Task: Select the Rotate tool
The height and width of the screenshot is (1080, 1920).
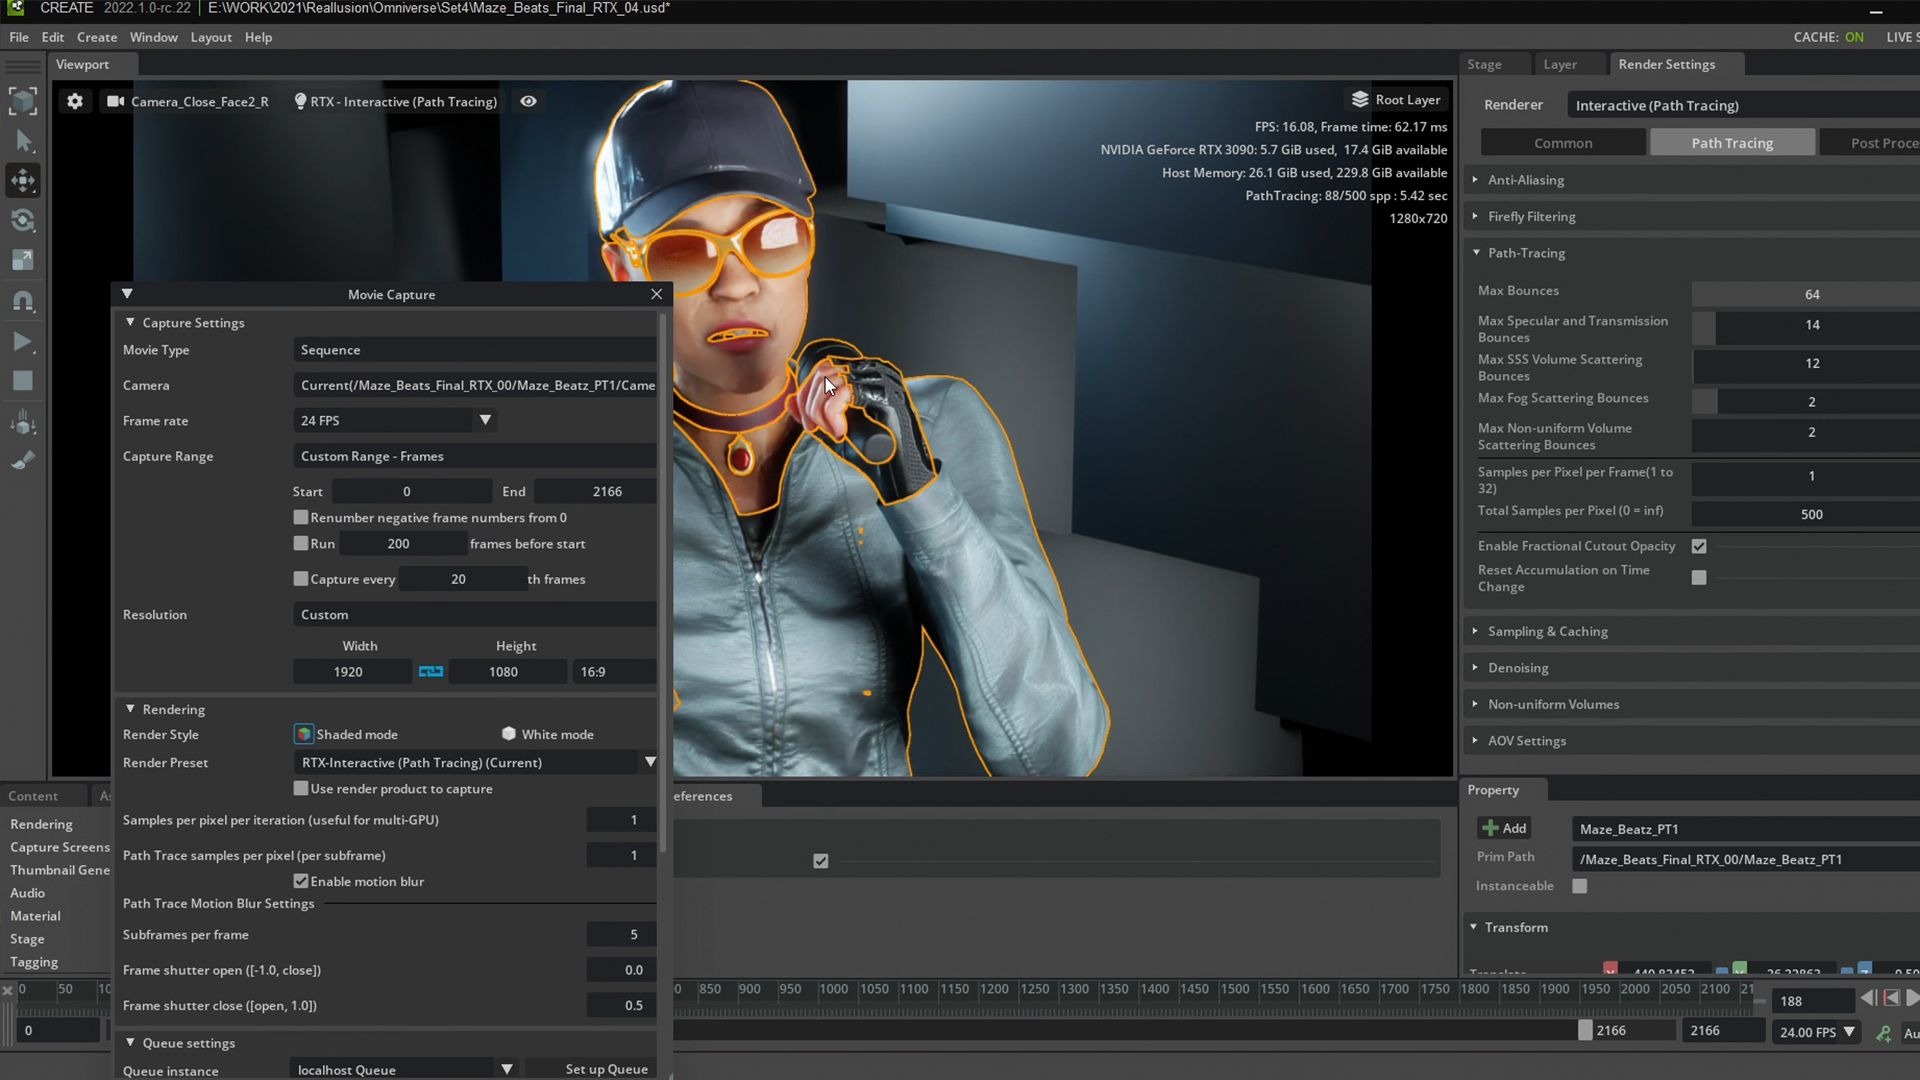Action: pos(23,221)
